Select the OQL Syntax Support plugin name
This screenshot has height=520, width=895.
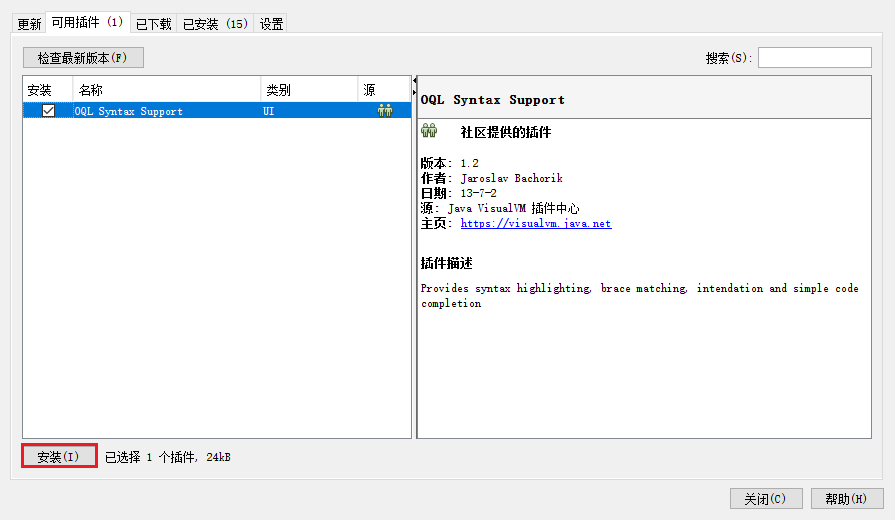click(129, 111)
